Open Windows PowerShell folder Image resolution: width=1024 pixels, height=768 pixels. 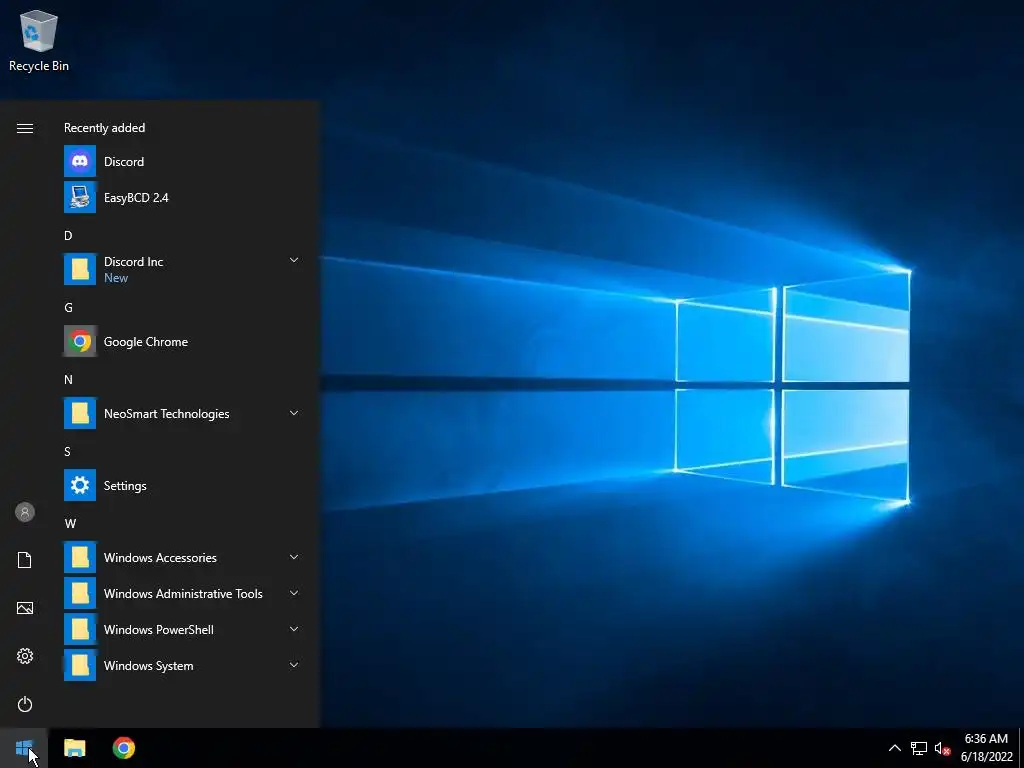[182, 629]
